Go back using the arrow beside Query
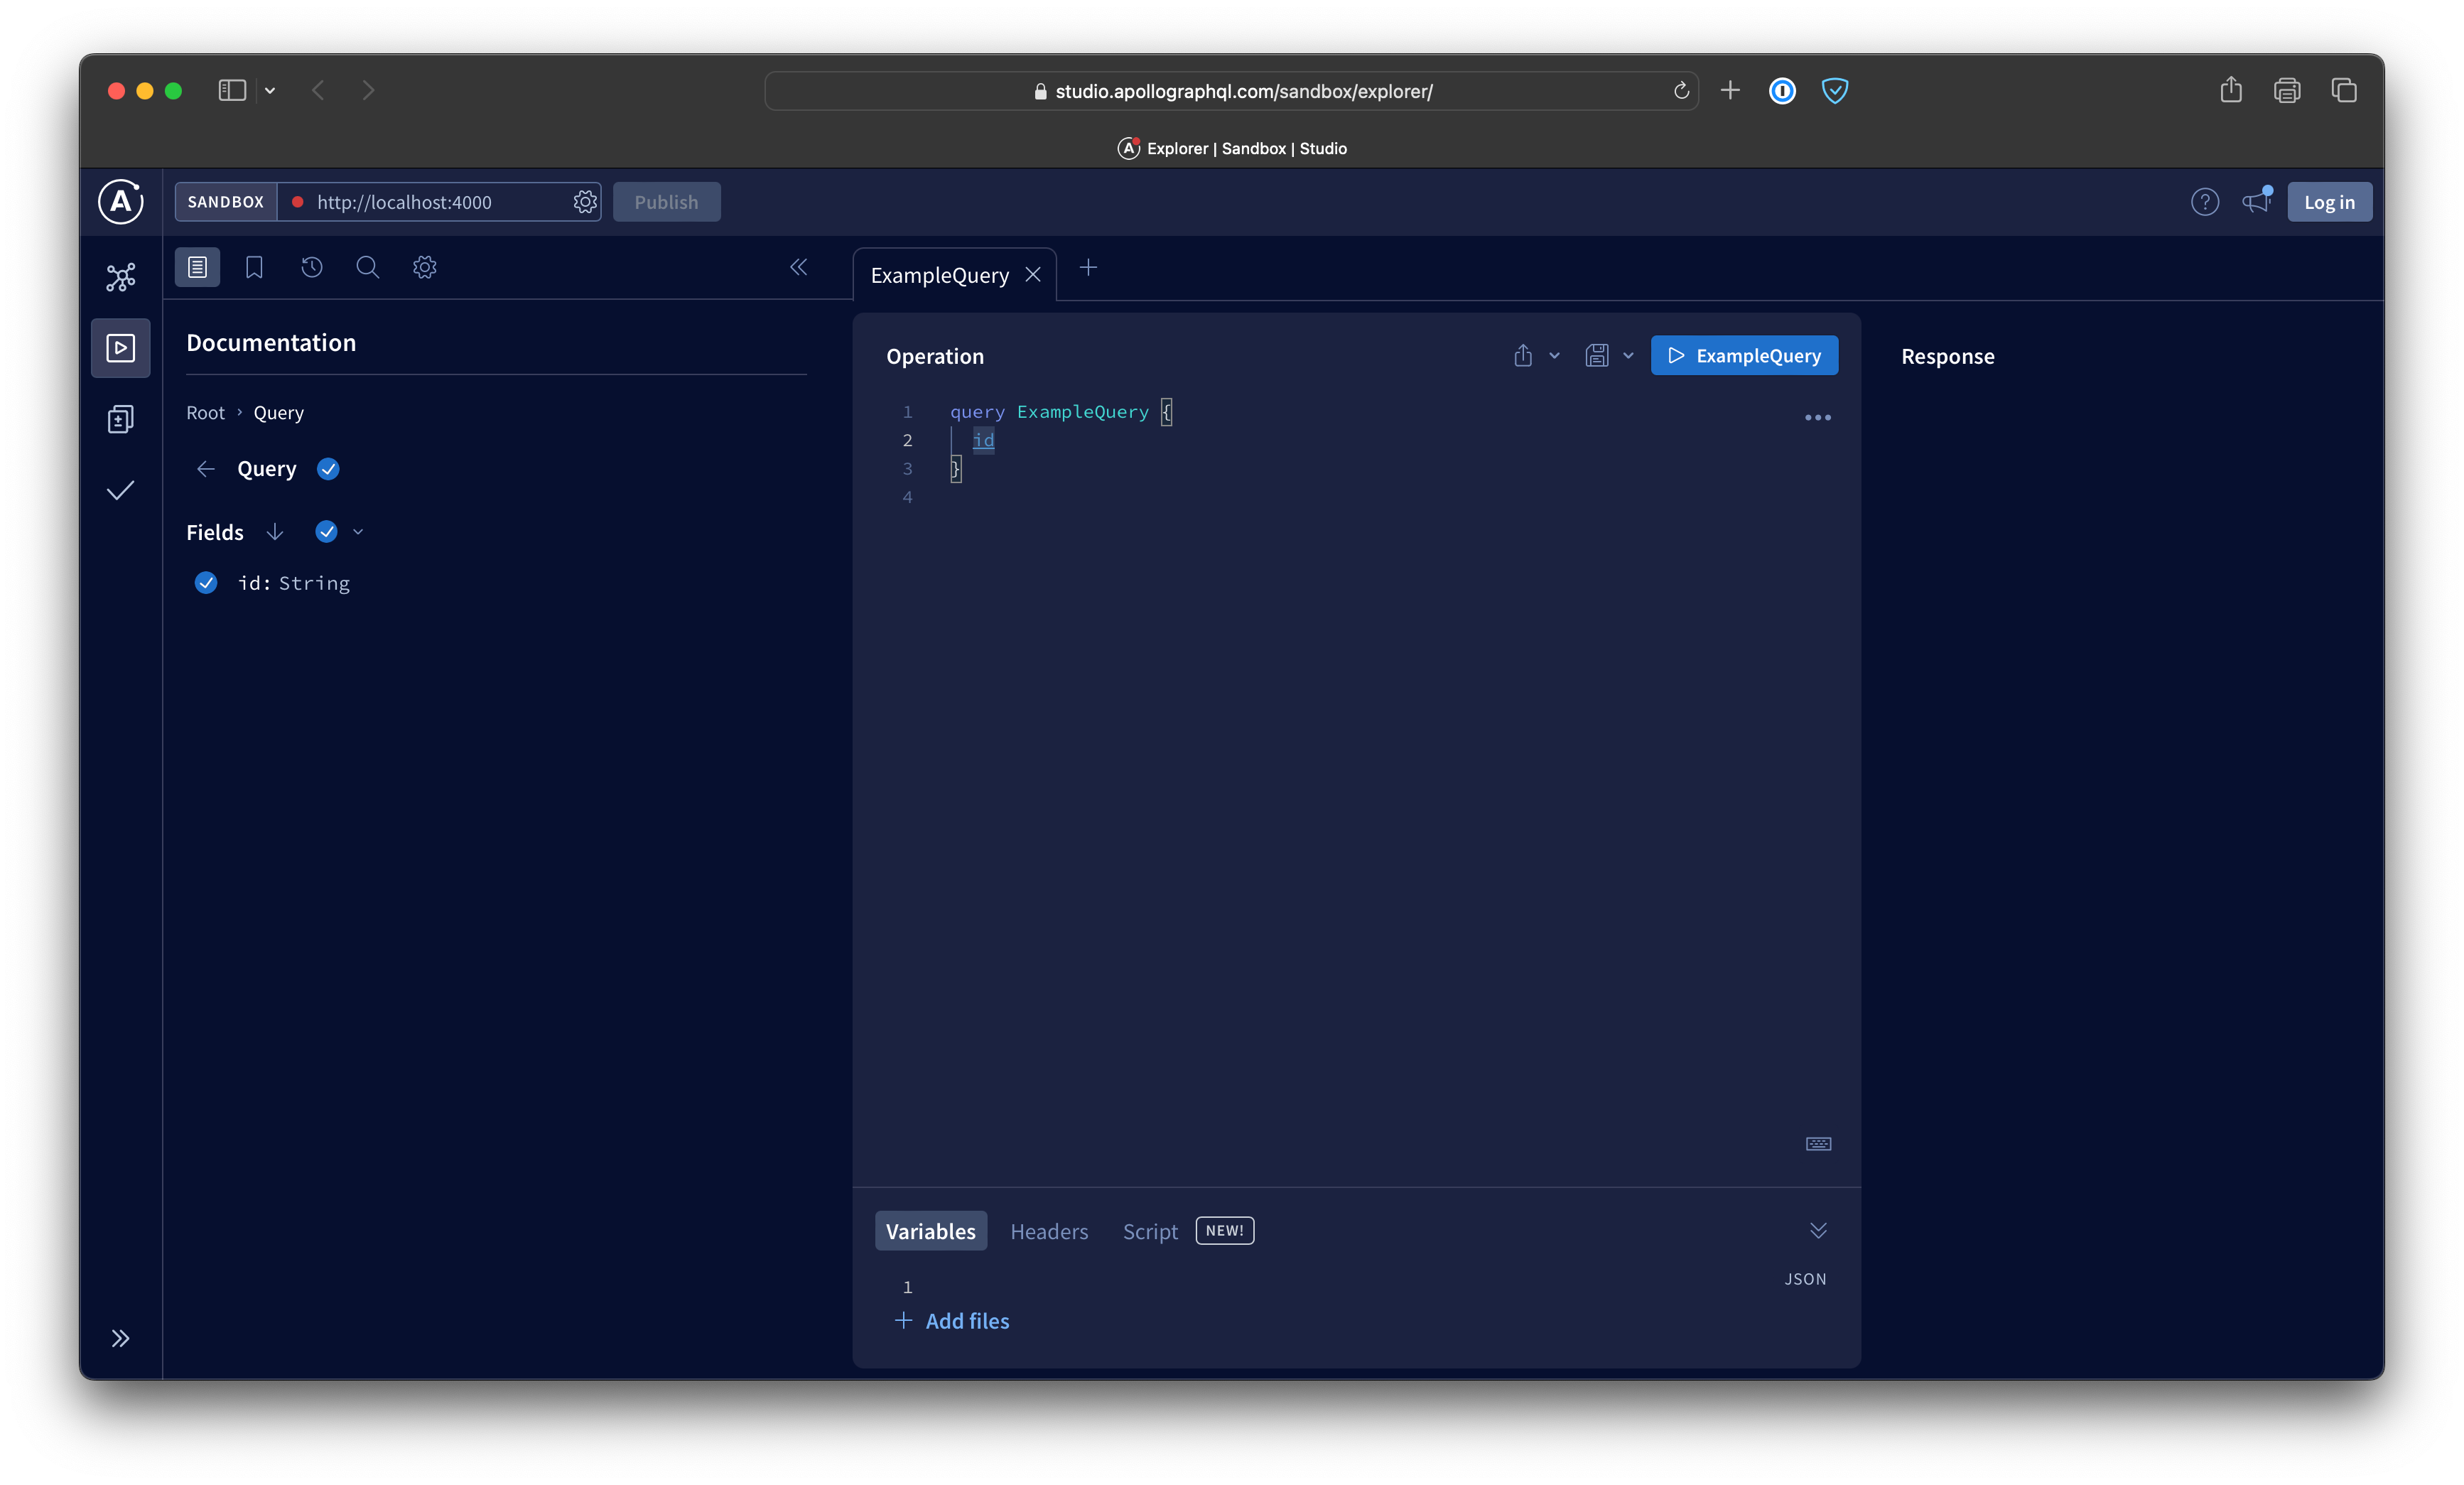 (x=206, y=469)
